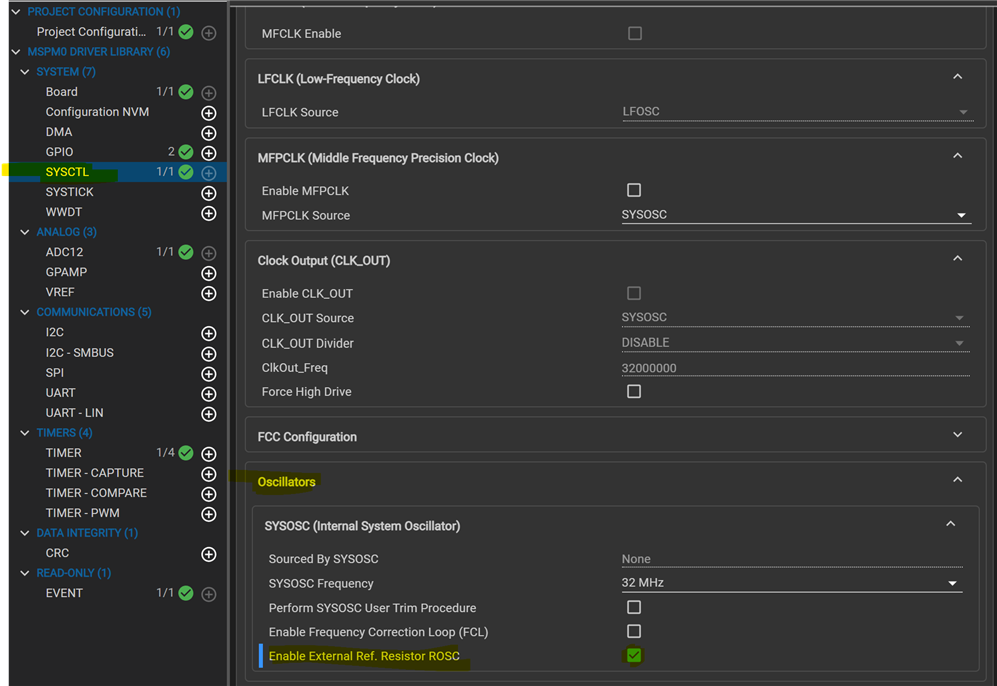Add a WWDT instance with plus icon
This screenshot has height=686, width=997.
(209, 213)
